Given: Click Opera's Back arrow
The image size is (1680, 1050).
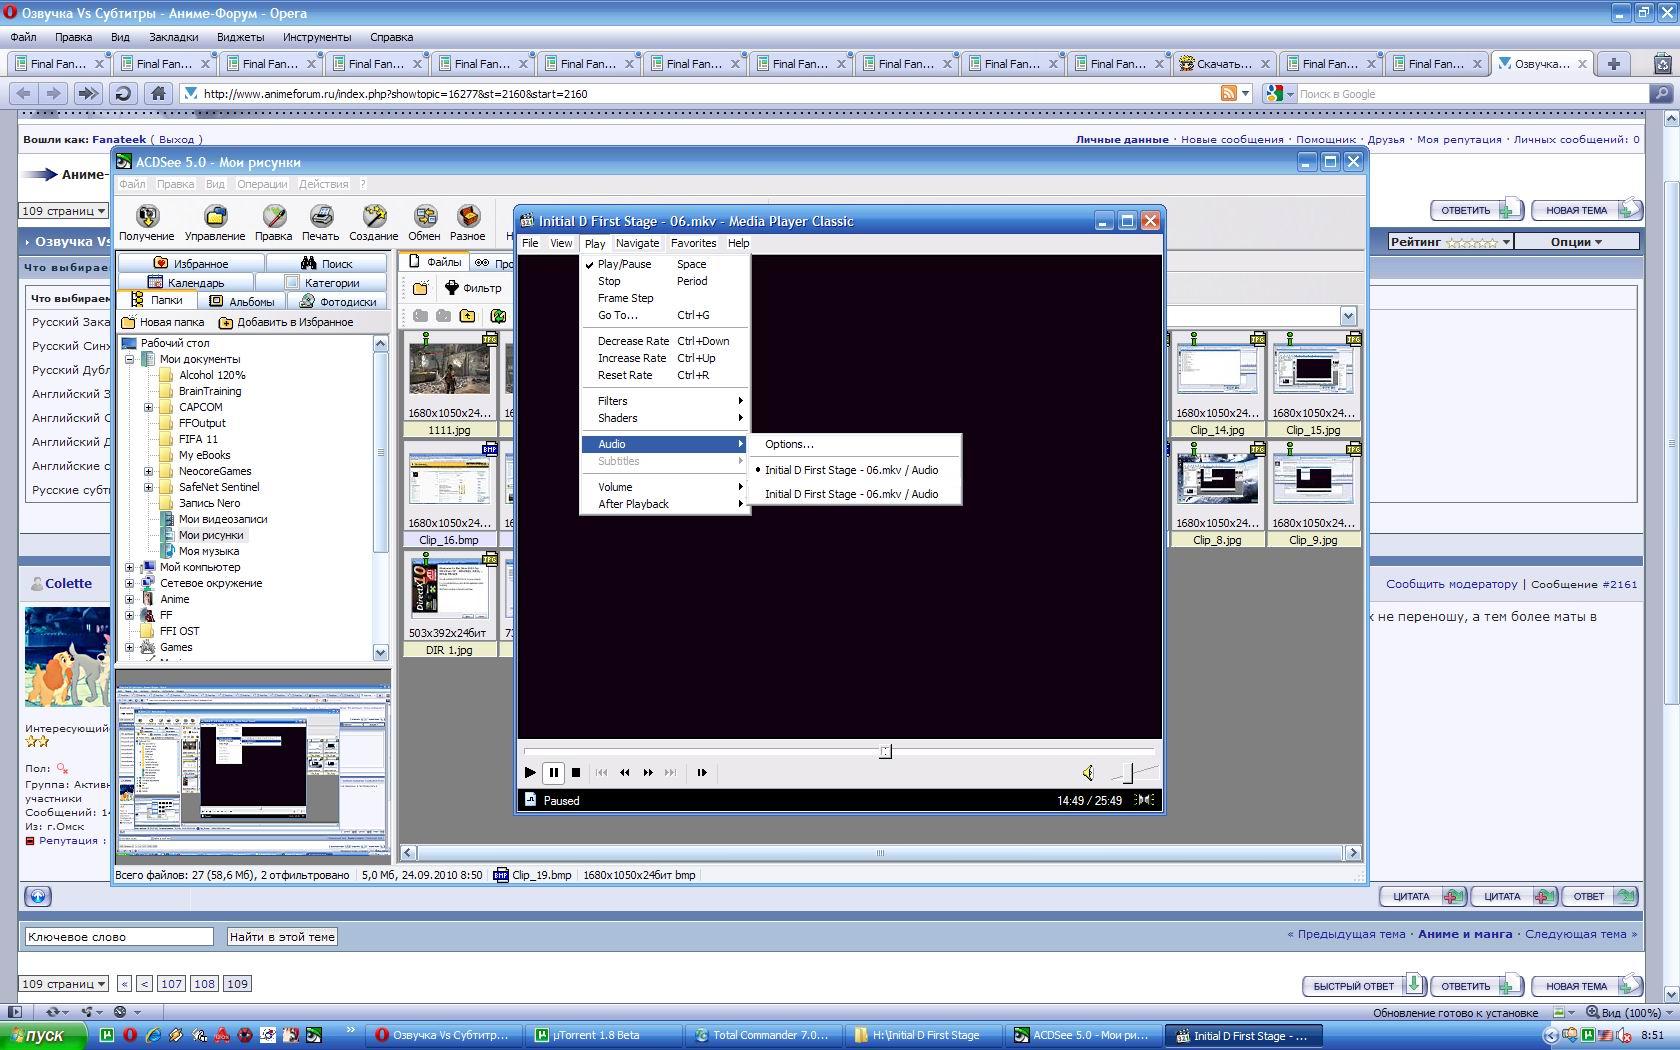Looking at the screenshot, I should 23,93.
